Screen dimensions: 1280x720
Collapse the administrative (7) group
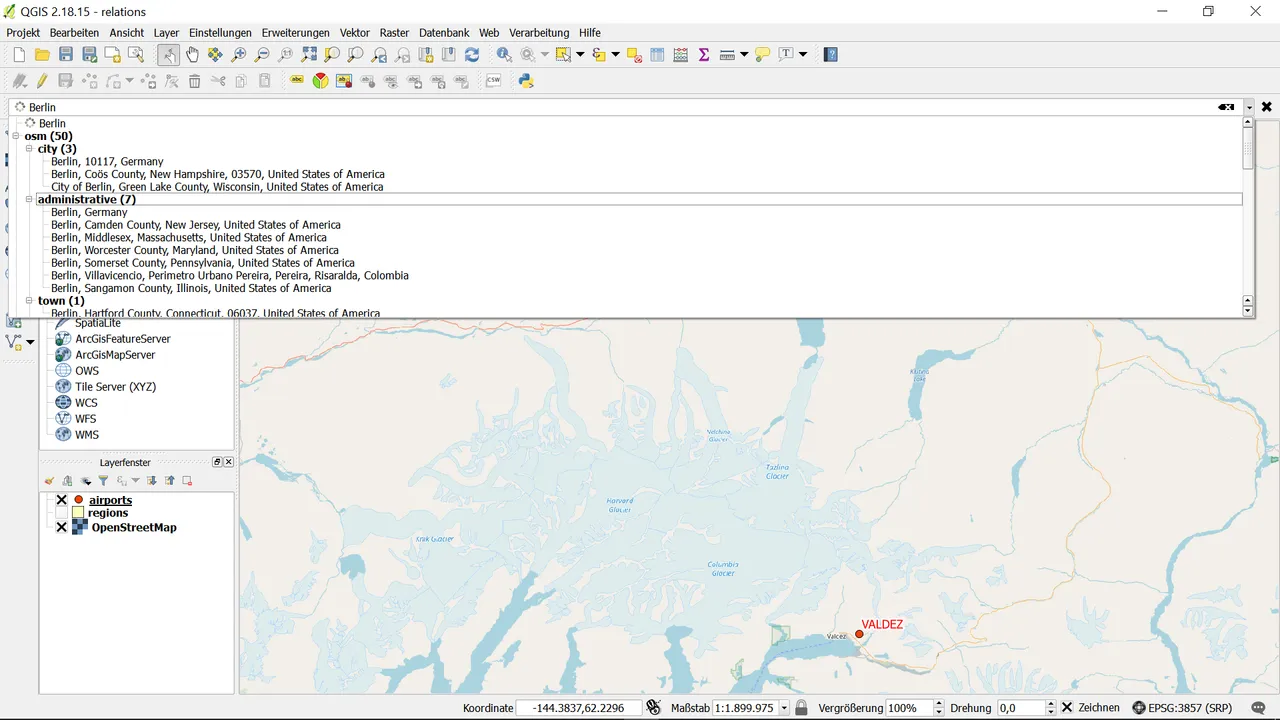click(29, 199)
